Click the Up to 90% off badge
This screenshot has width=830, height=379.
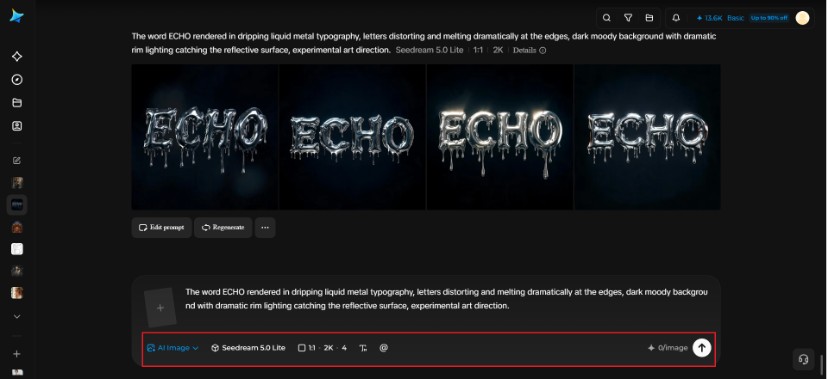769,18
